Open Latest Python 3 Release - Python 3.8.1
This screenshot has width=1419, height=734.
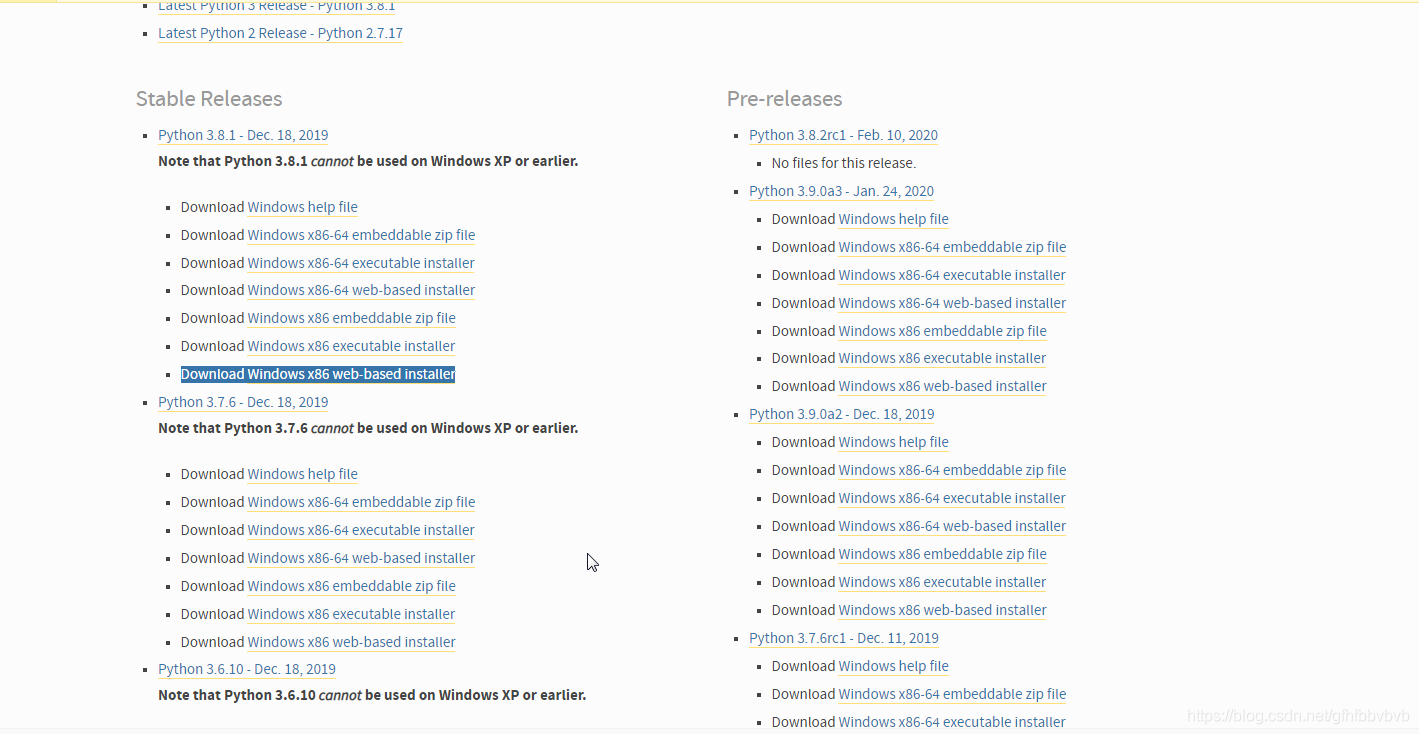(276, 6)
